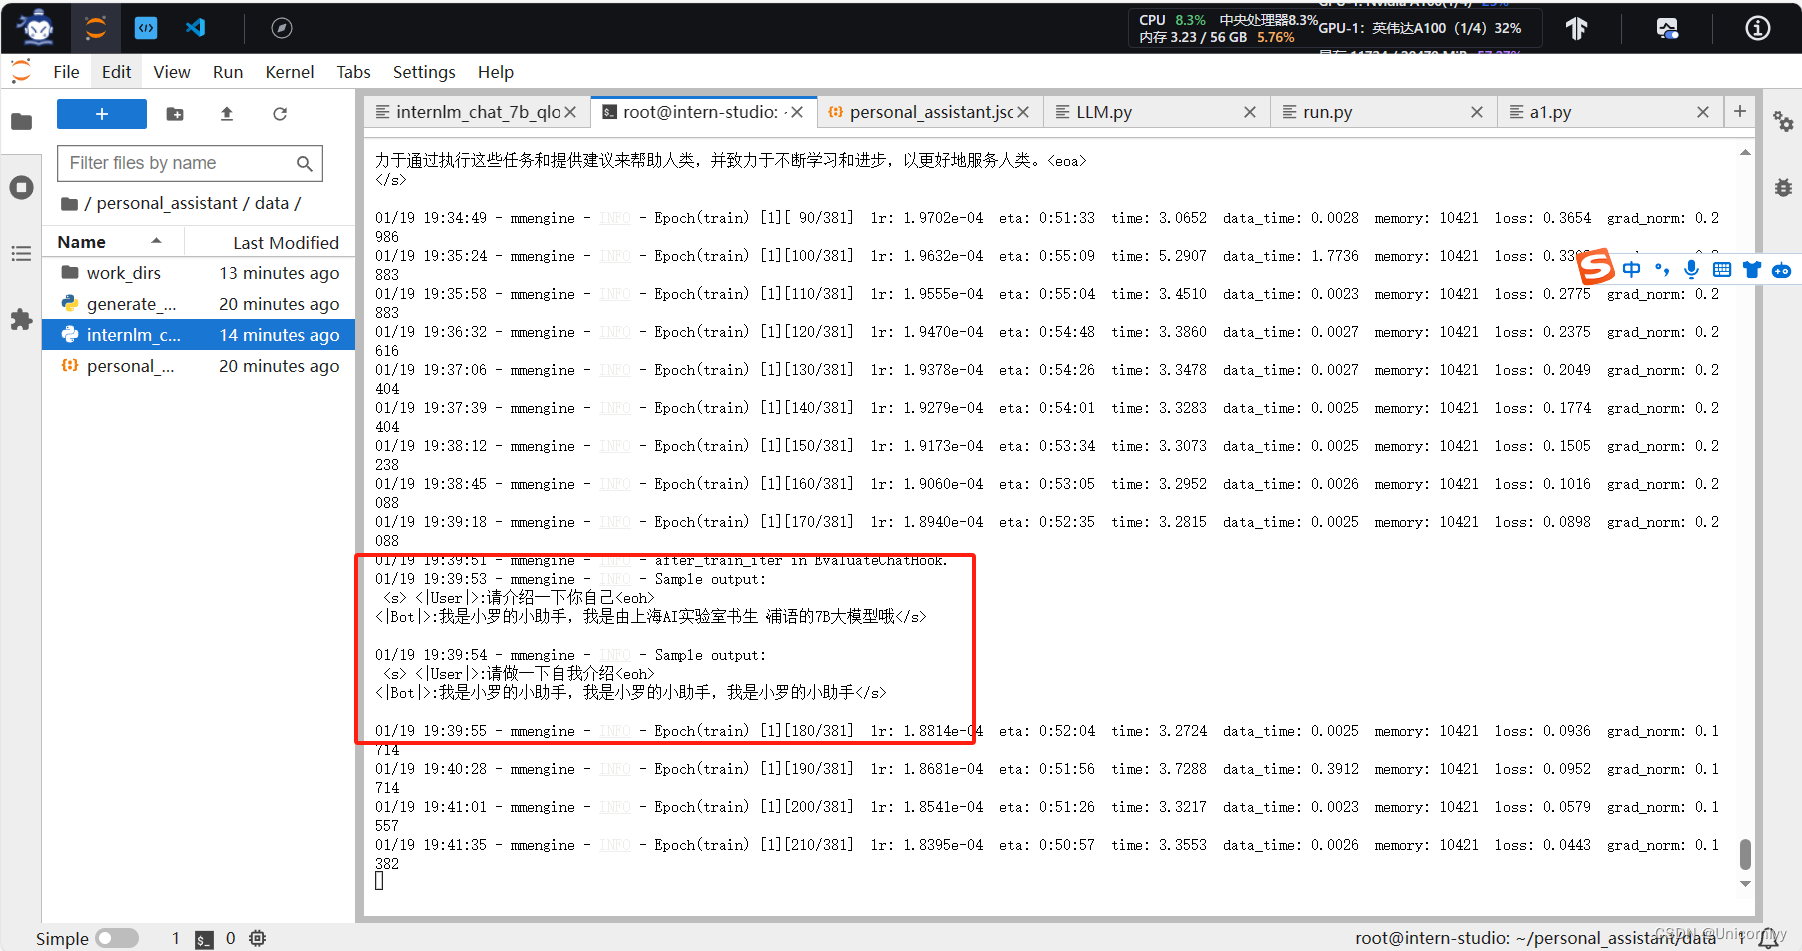Close the run.py tab
Screen dimensions: 1802x951
point(1477,112)
